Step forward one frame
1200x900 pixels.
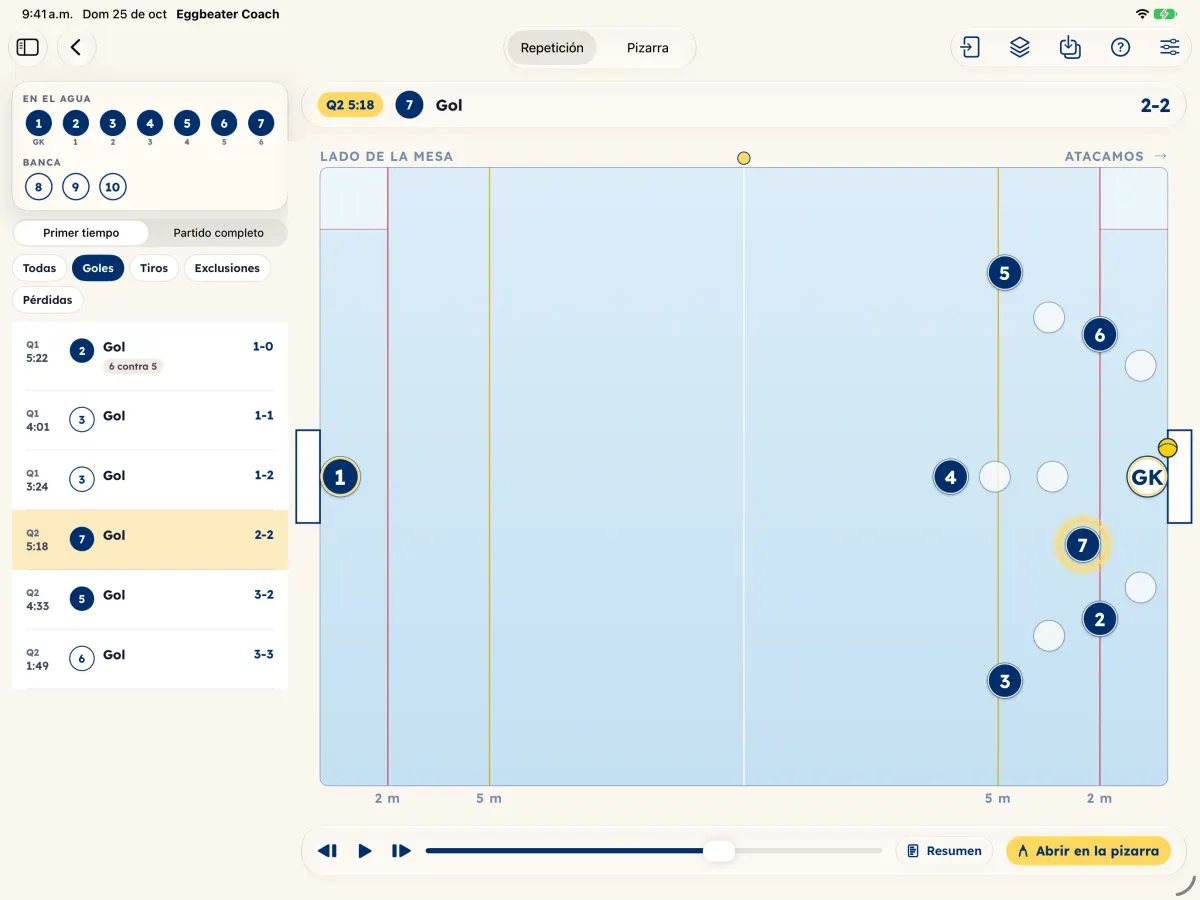tap(401, 851)
